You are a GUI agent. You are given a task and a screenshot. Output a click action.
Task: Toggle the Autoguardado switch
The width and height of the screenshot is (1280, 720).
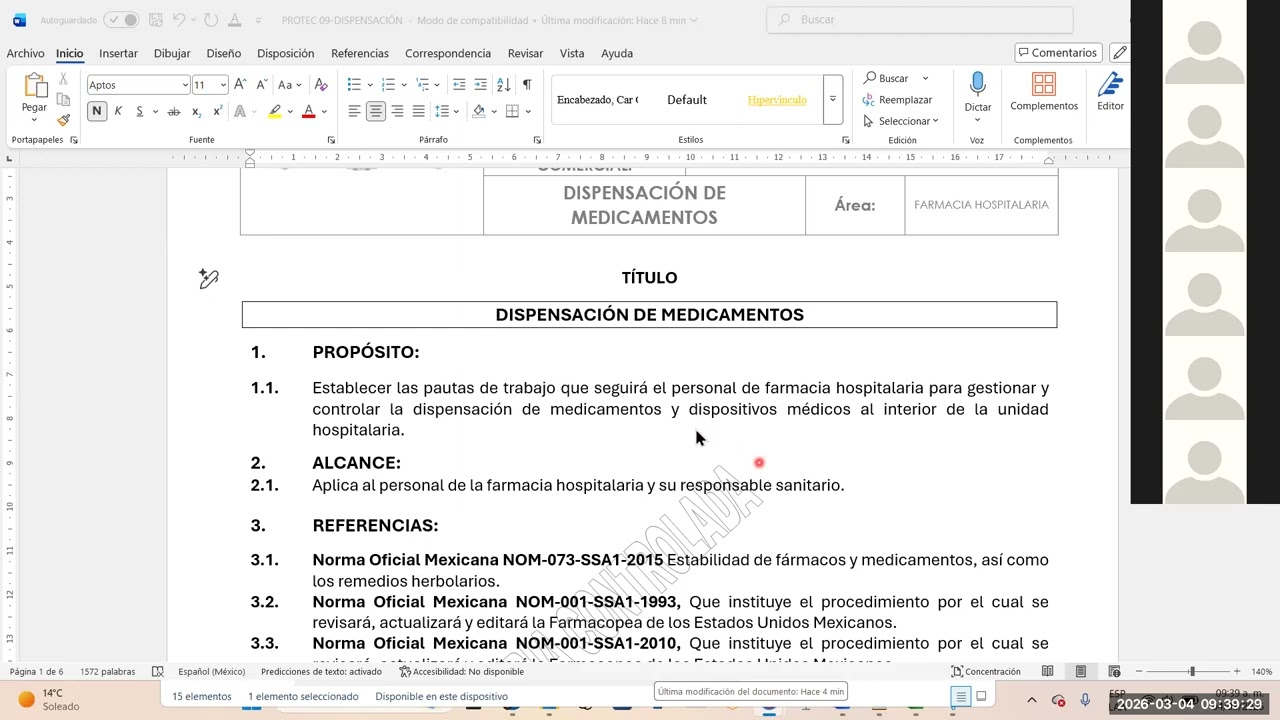[121, 20]
